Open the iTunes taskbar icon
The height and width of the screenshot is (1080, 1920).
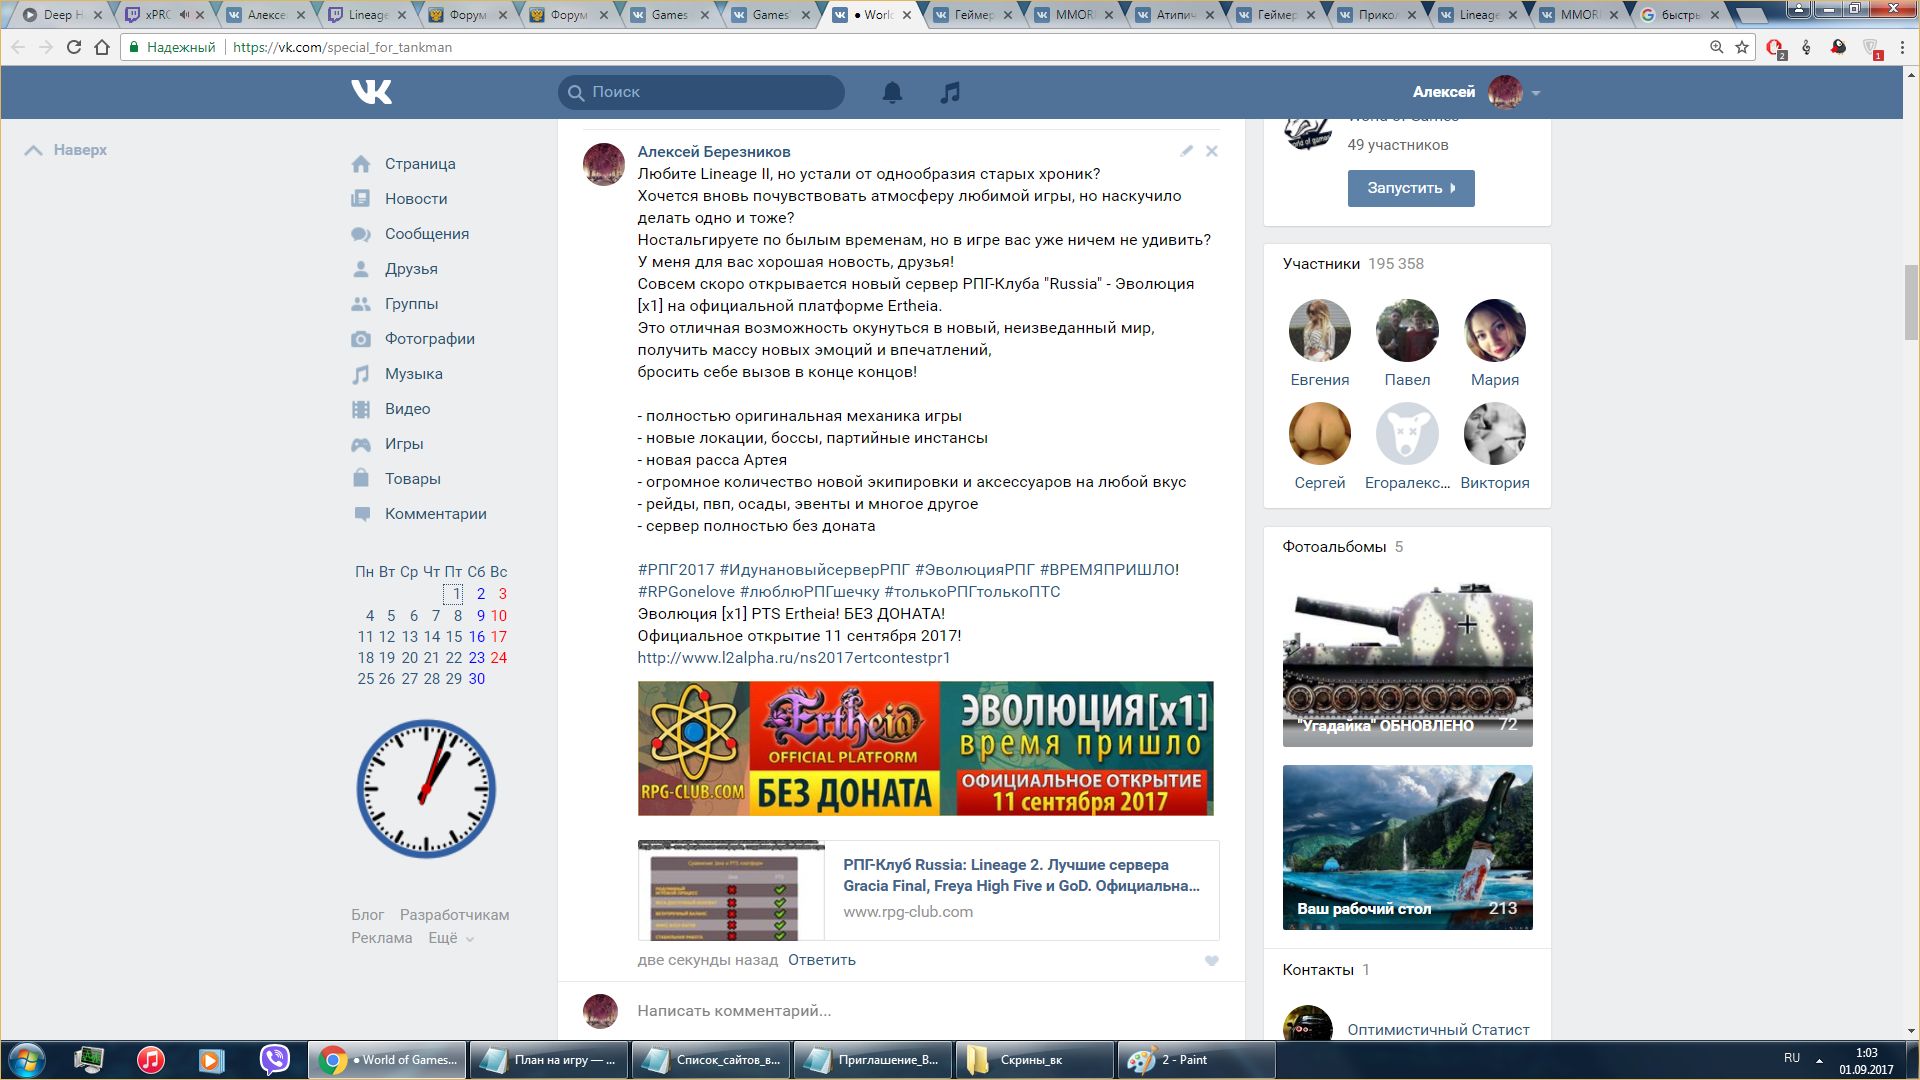click(x=151, y=1060)
